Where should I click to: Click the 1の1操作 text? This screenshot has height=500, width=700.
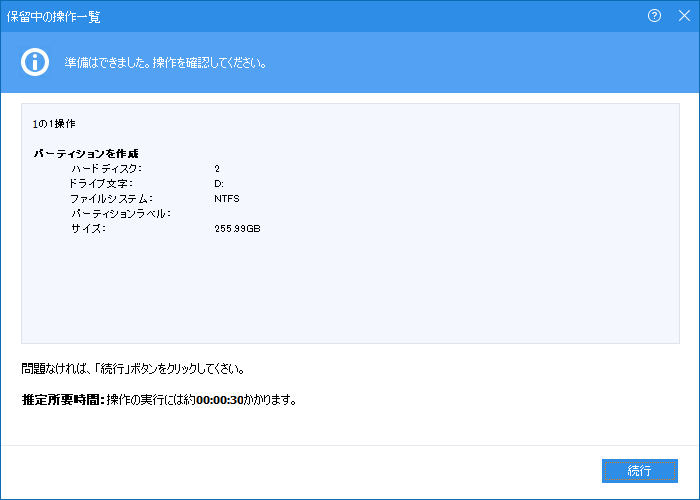point(54,124)
